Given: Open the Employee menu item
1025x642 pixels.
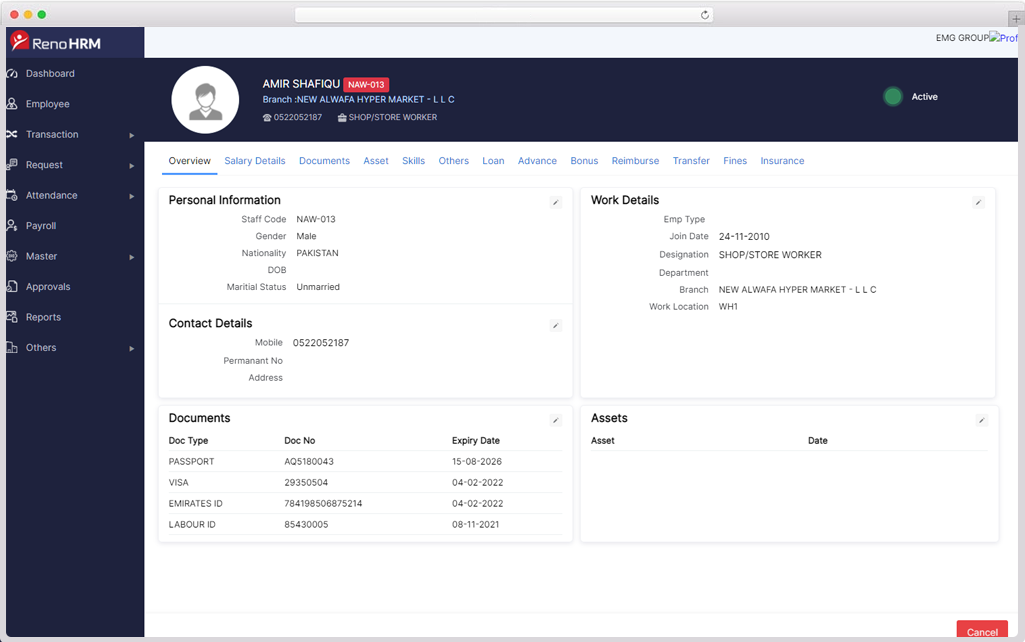Looking at the screenshot, I should click(47, 104).
